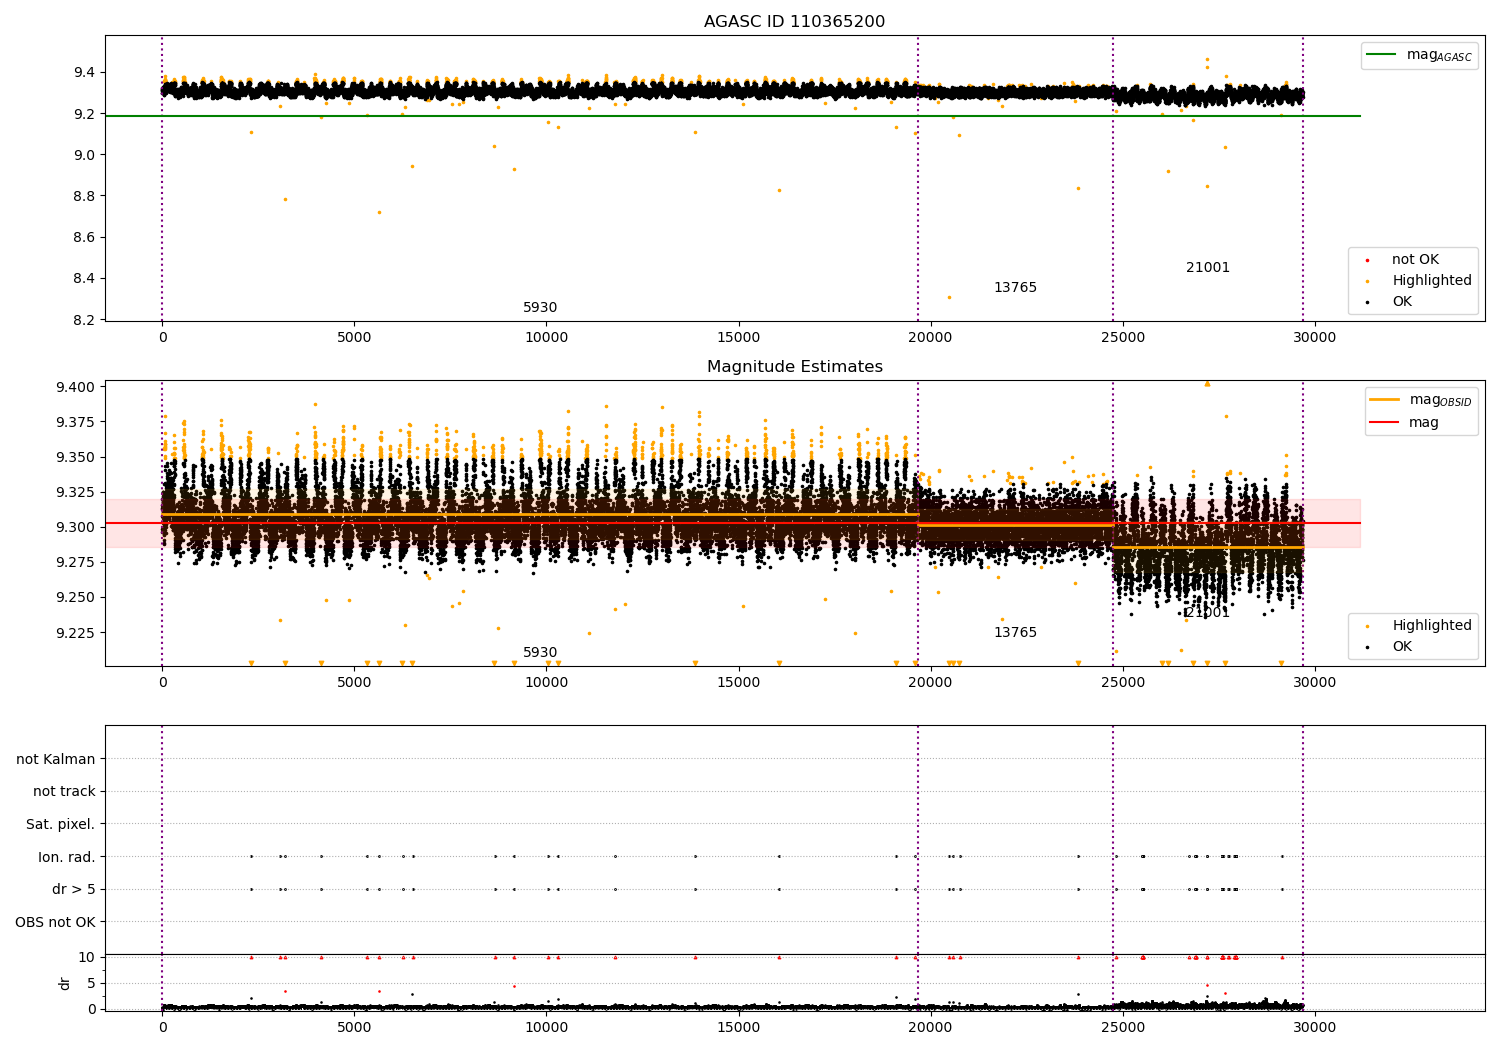Viewport: 1500px width, 1050px height.
Task: Click the 'AGASC ID 110365200' title
Action: 794,22
